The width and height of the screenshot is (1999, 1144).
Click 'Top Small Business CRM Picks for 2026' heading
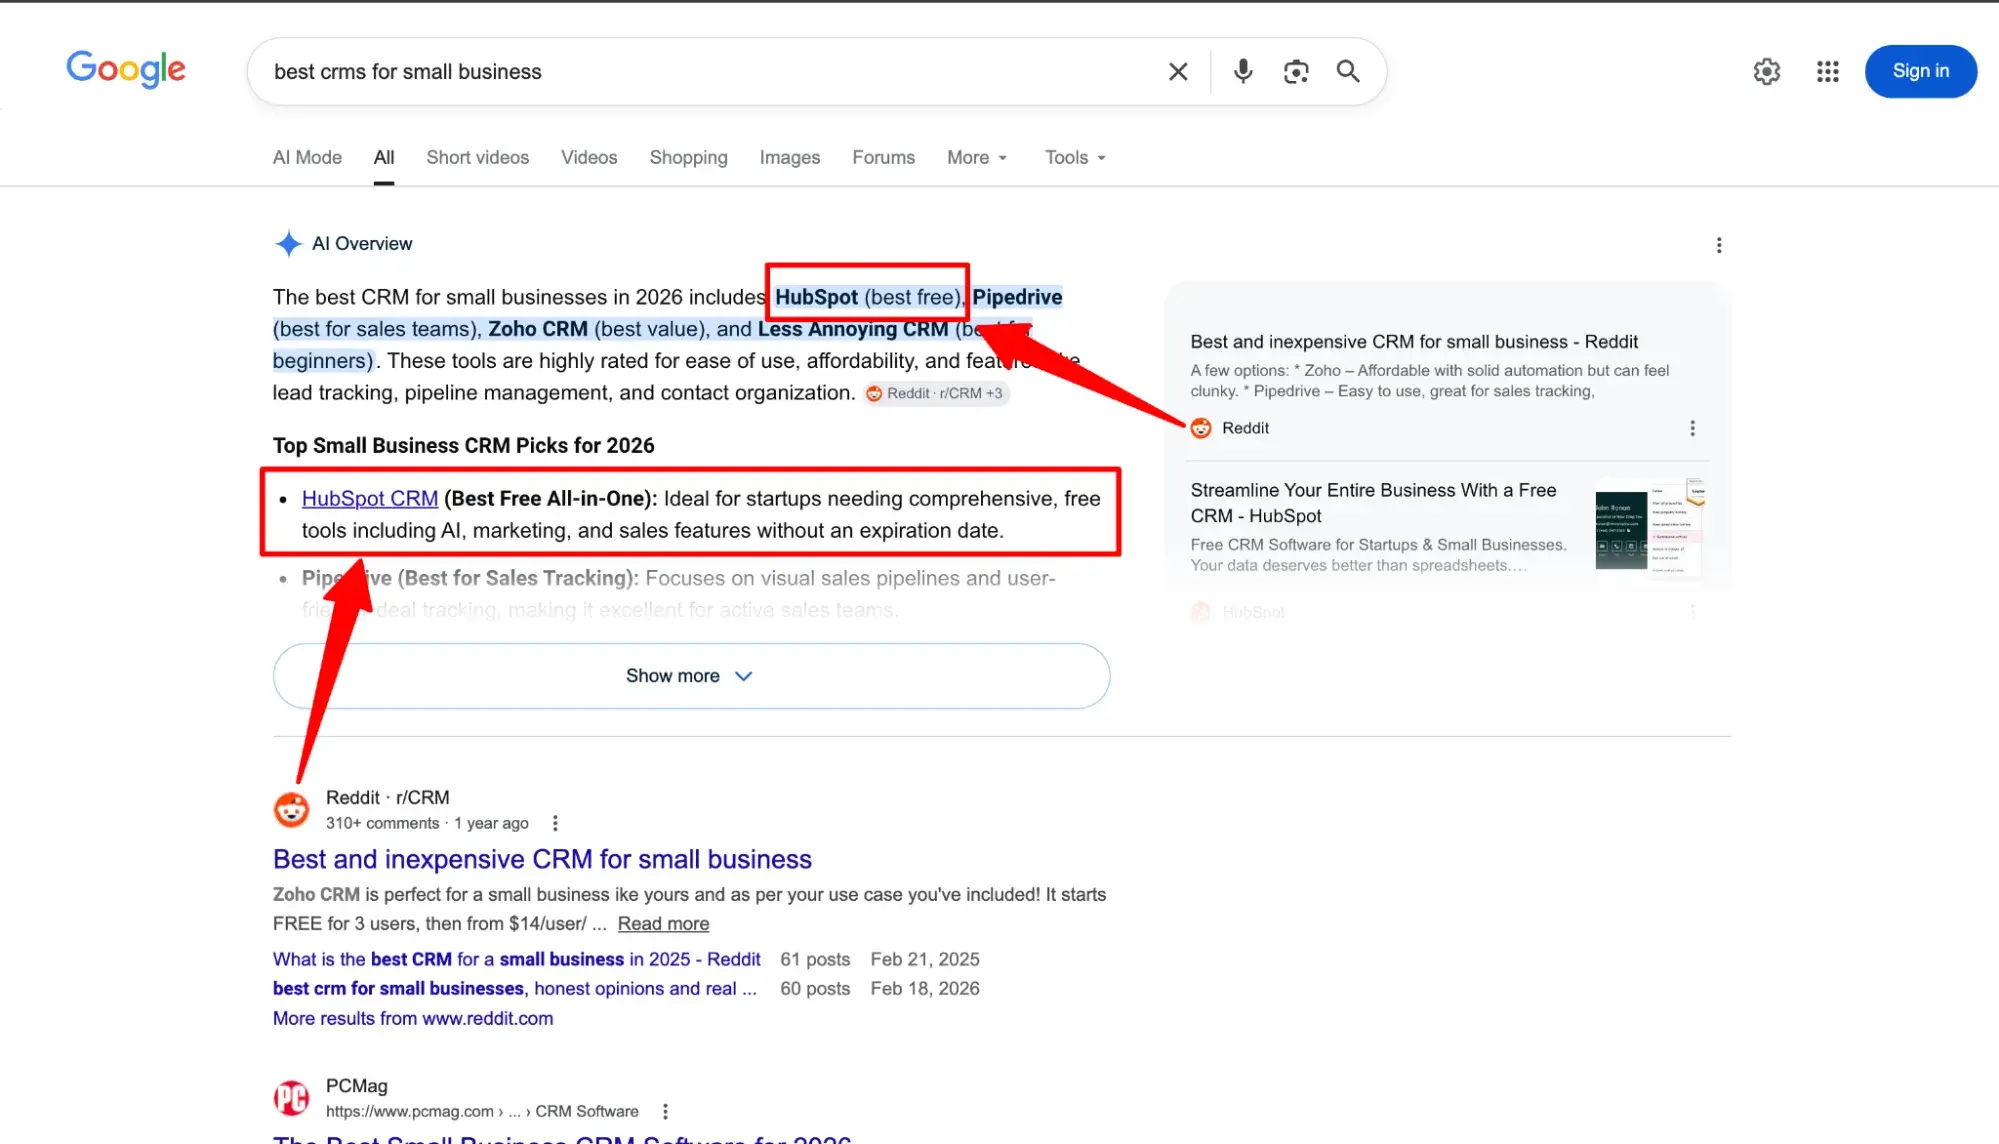click(x=464, y=446)
